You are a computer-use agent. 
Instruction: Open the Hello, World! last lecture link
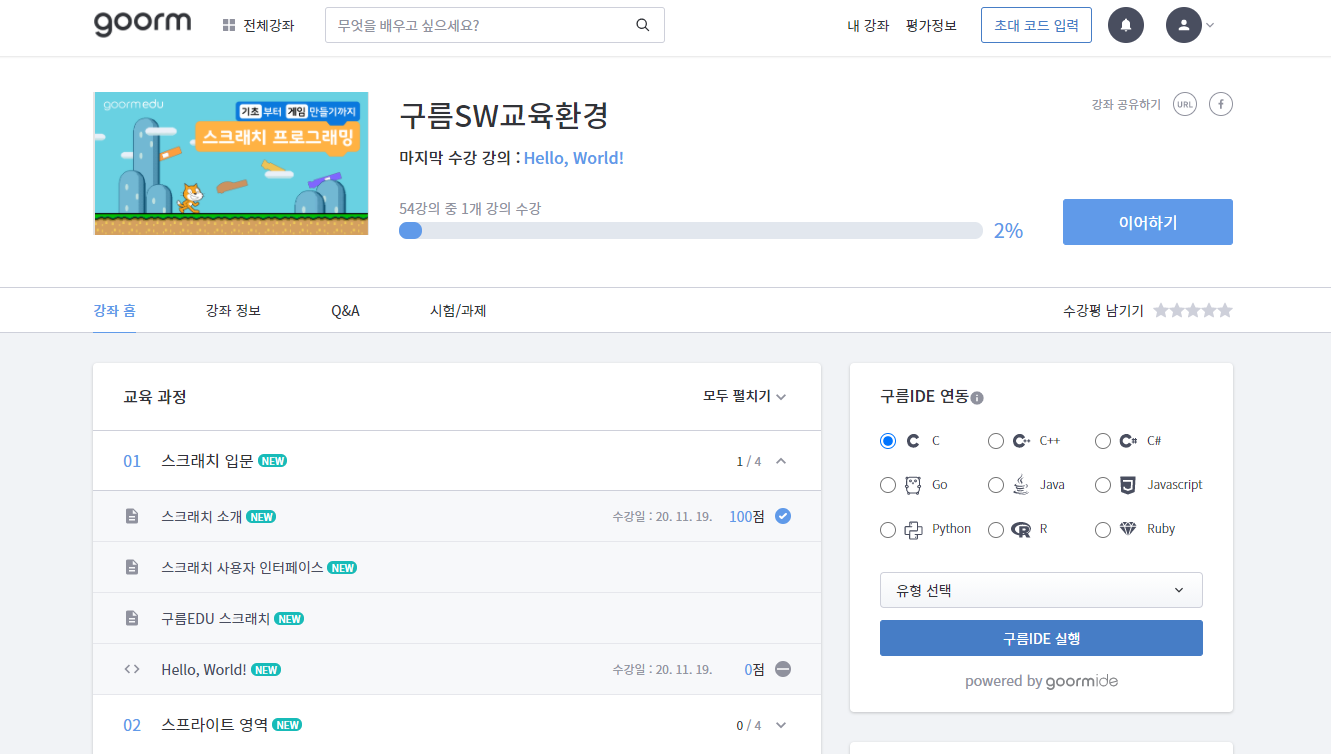[x=574, y=158]
